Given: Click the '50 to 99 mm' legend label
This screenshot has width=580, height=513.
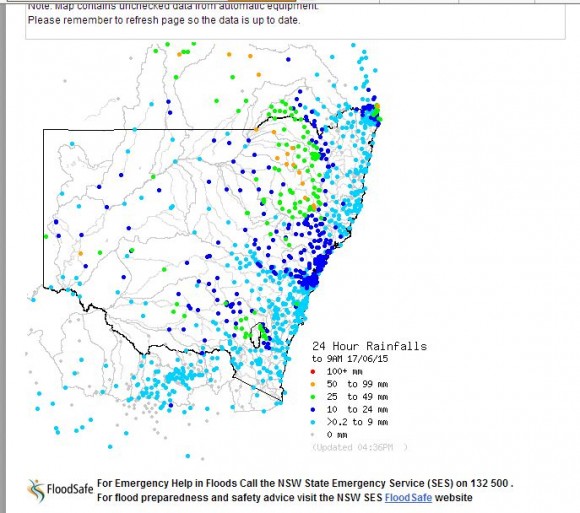Looking at the screenshot, I should [357, 384].
